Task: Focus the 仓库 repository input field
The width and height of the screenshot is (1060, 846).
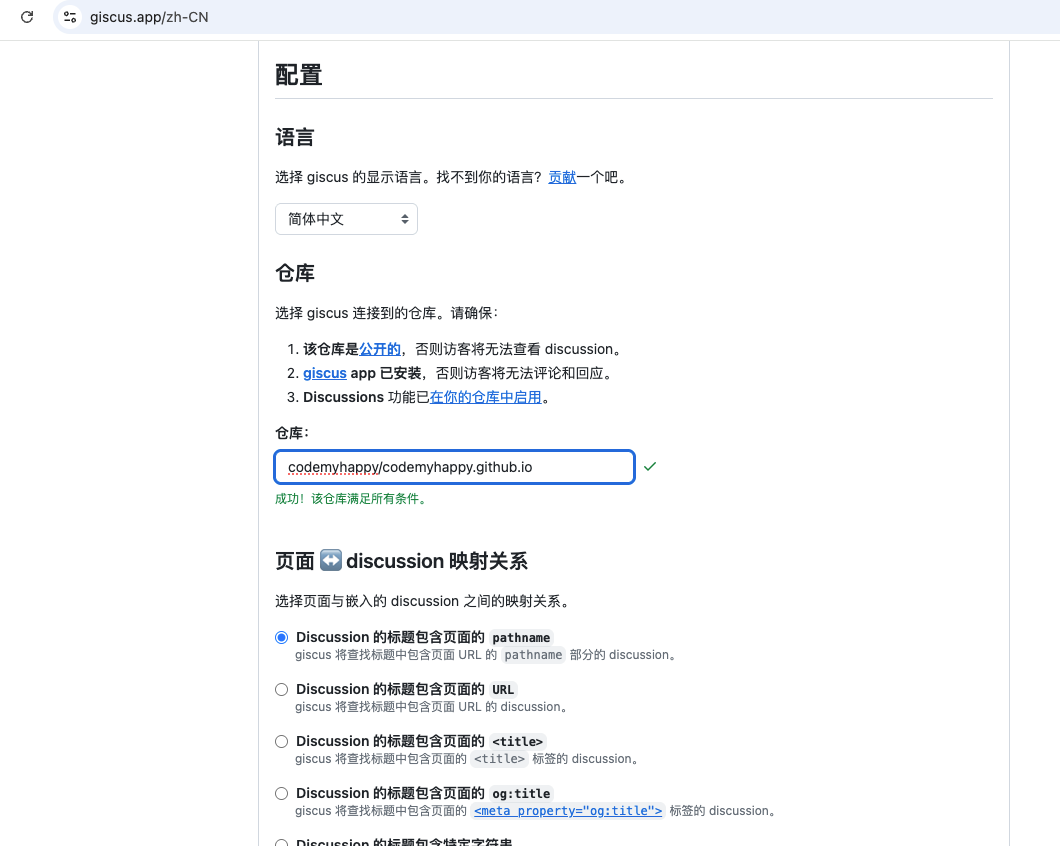Action: [454, 467]
